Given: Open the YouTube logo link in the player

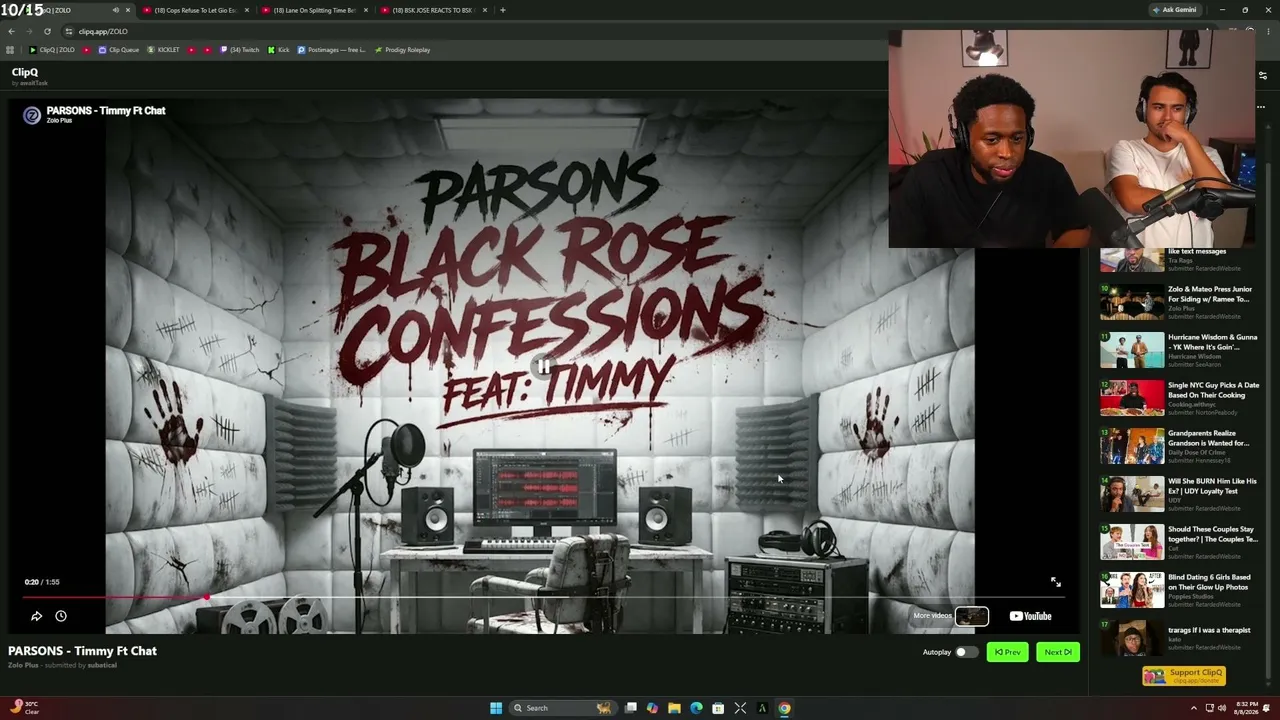Looking at the screenshot, I should [1030, 616].
